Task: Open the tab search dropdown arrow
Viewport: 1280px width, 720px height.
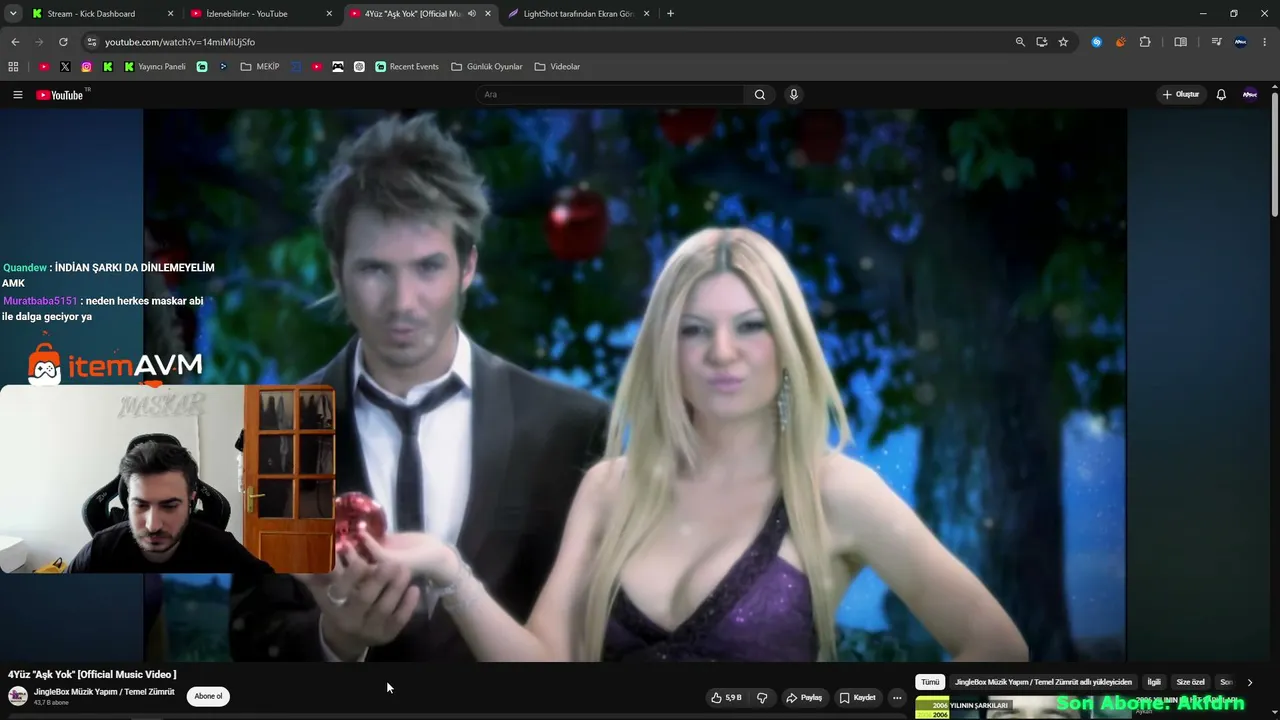Action: pos(13,14)
